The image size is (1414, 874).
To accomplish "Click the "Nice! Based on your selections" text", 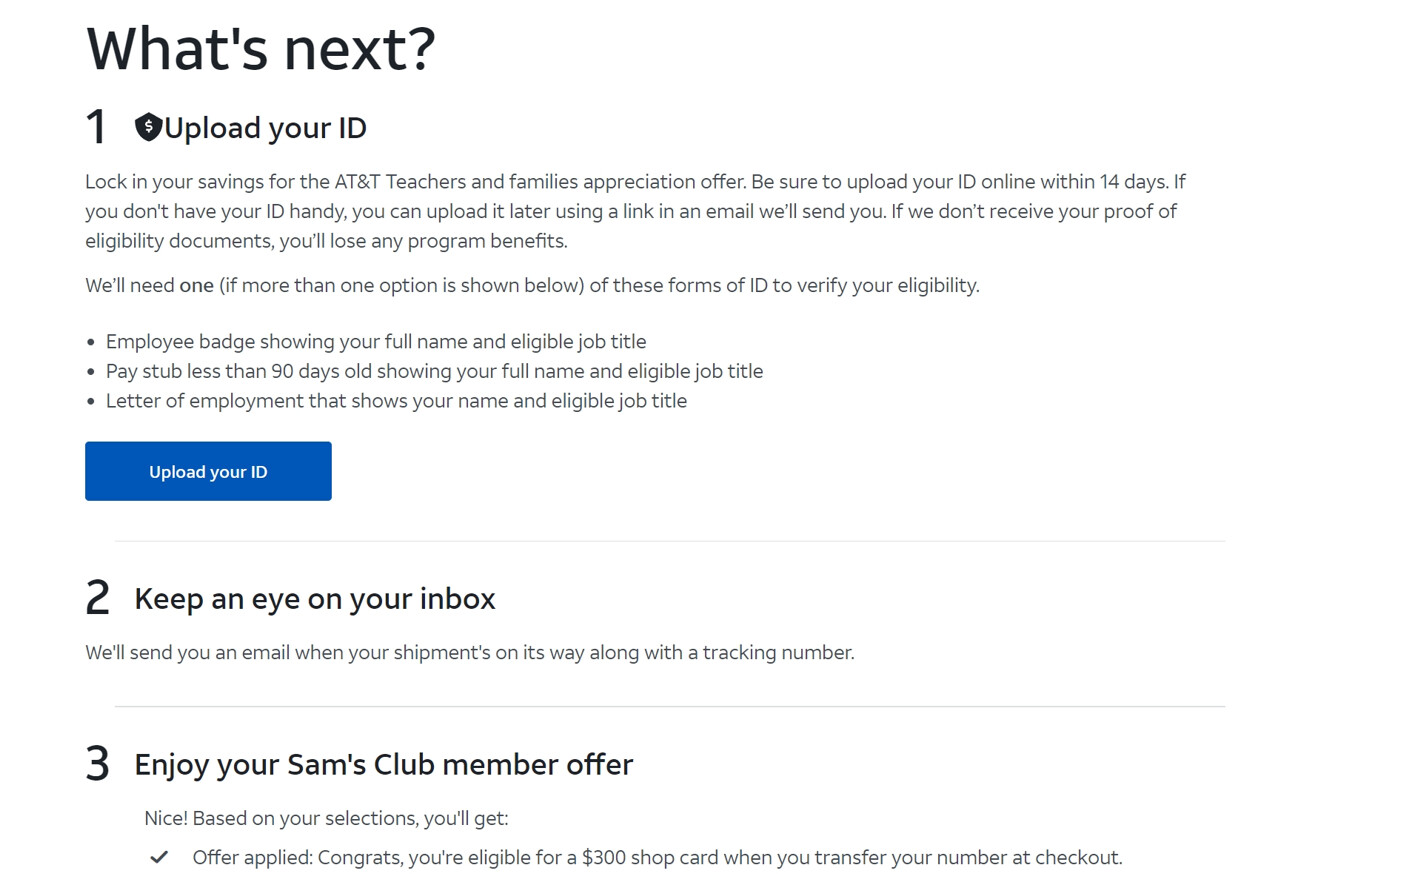I will [x=326, y=818].
